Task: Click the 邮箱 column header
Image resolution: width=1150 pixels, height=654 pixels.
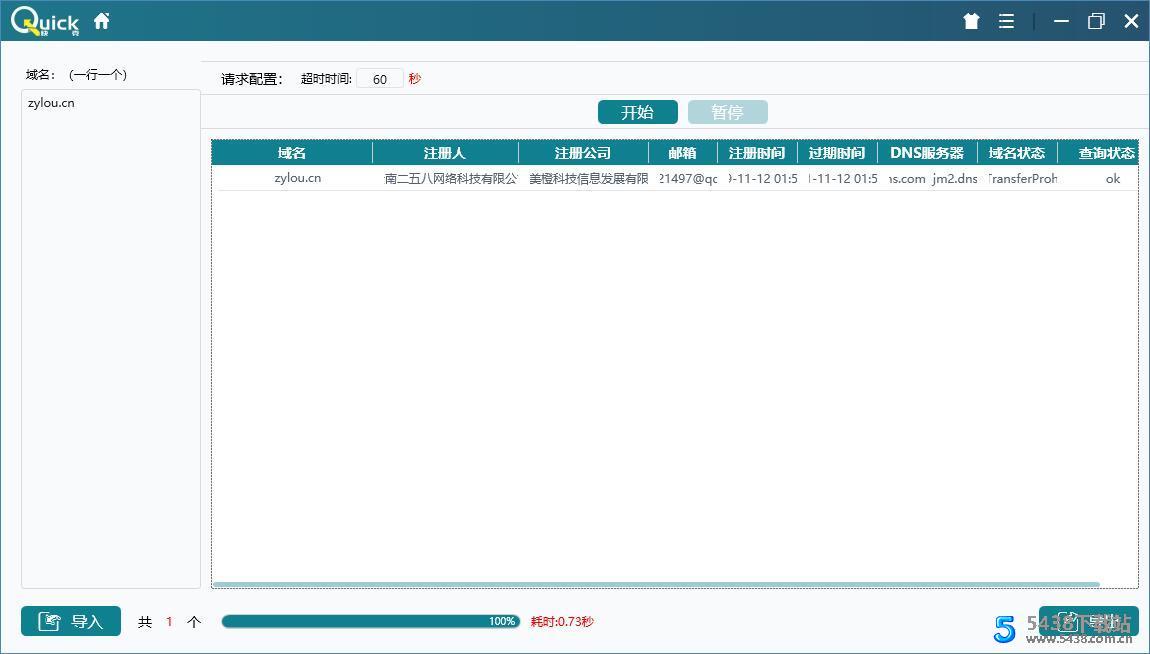Action: click(682, 152)
